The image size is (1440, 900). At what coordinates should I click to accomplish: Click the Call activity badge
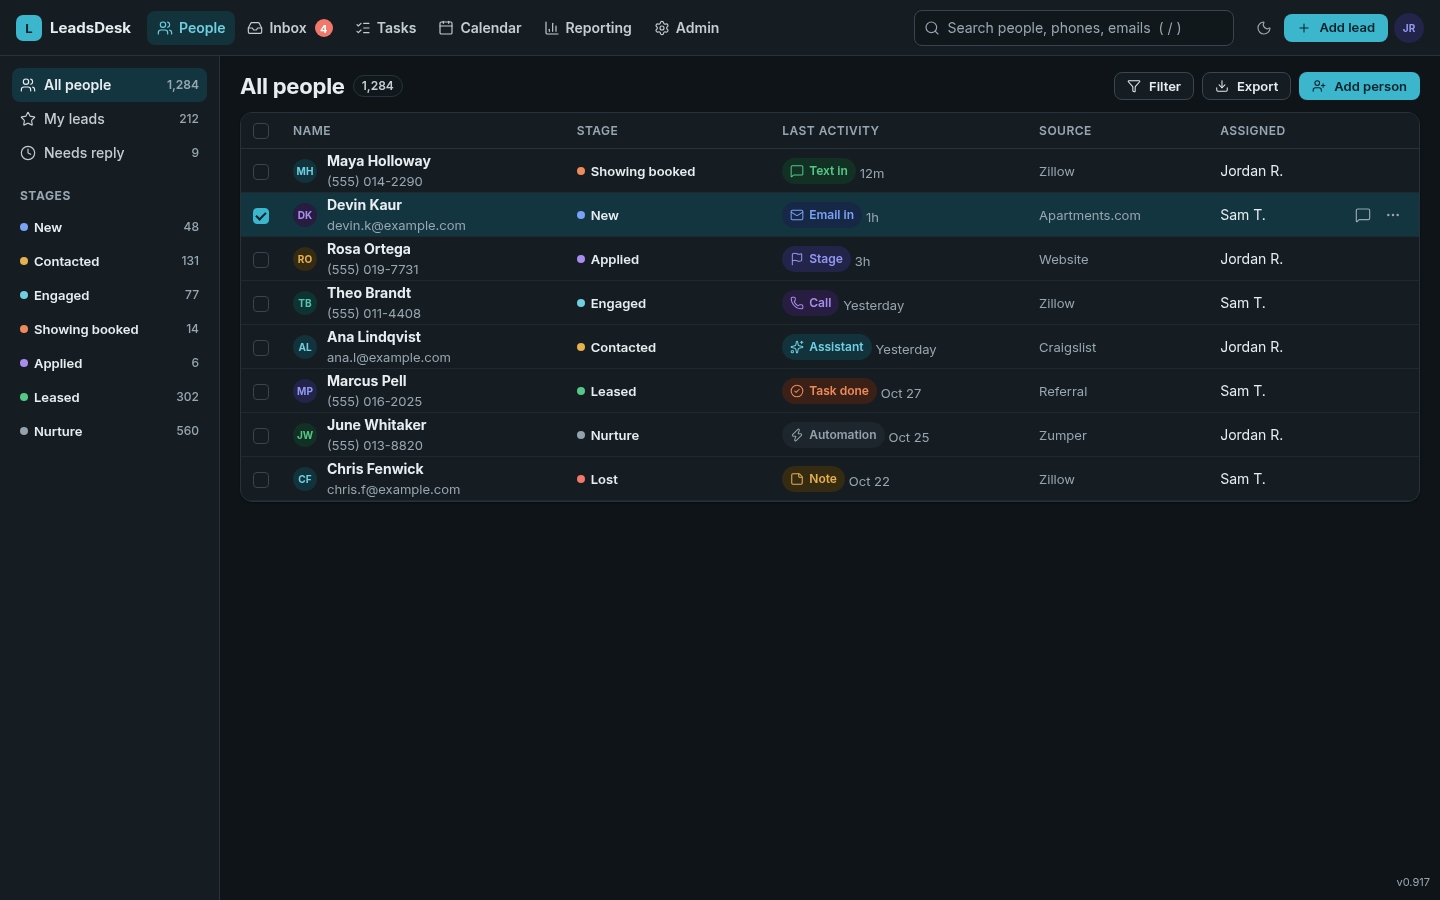tap(811, 303)
